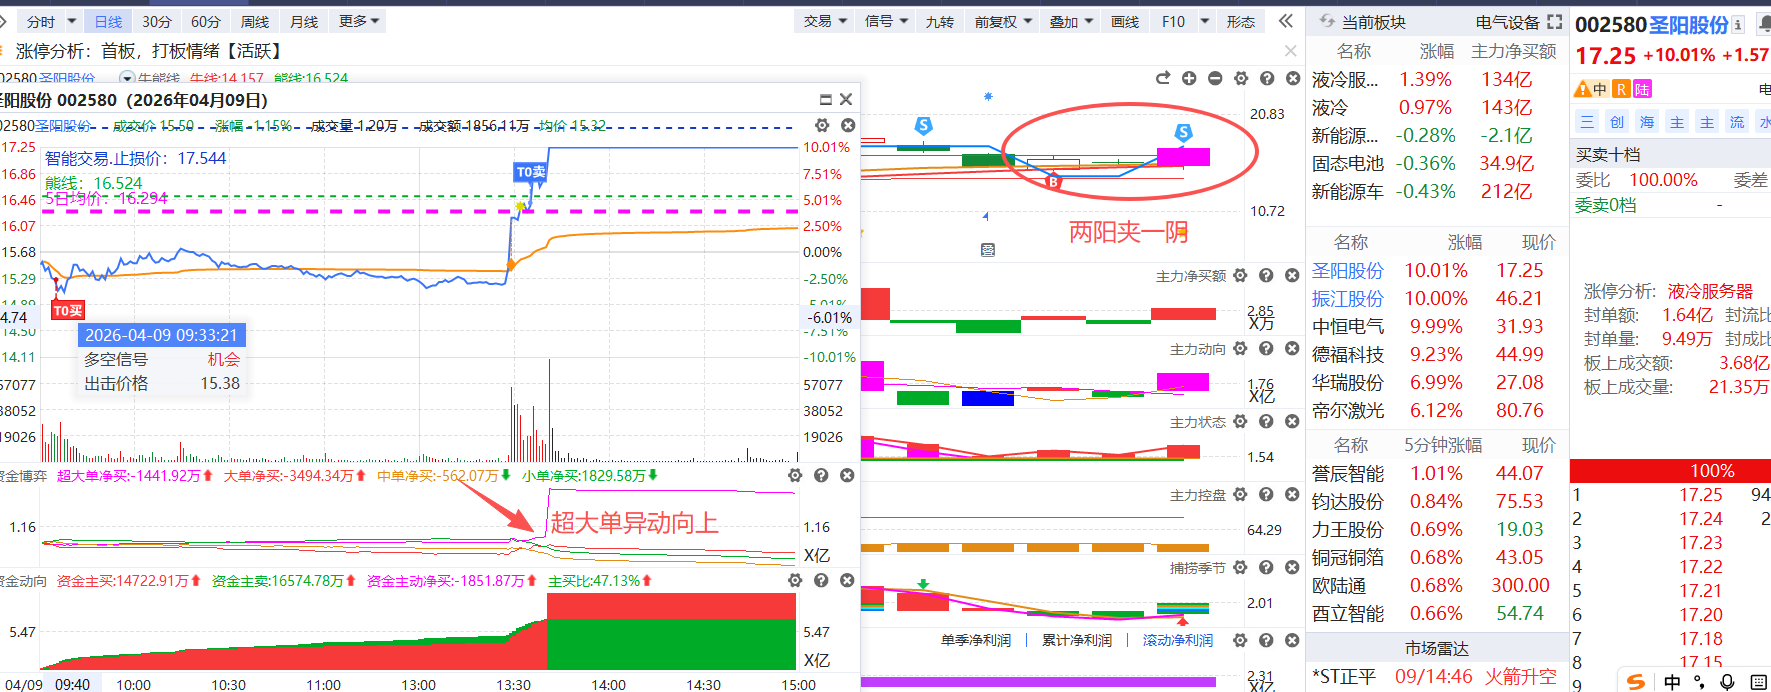Toggle the 创 tag button

[1617, 122]
